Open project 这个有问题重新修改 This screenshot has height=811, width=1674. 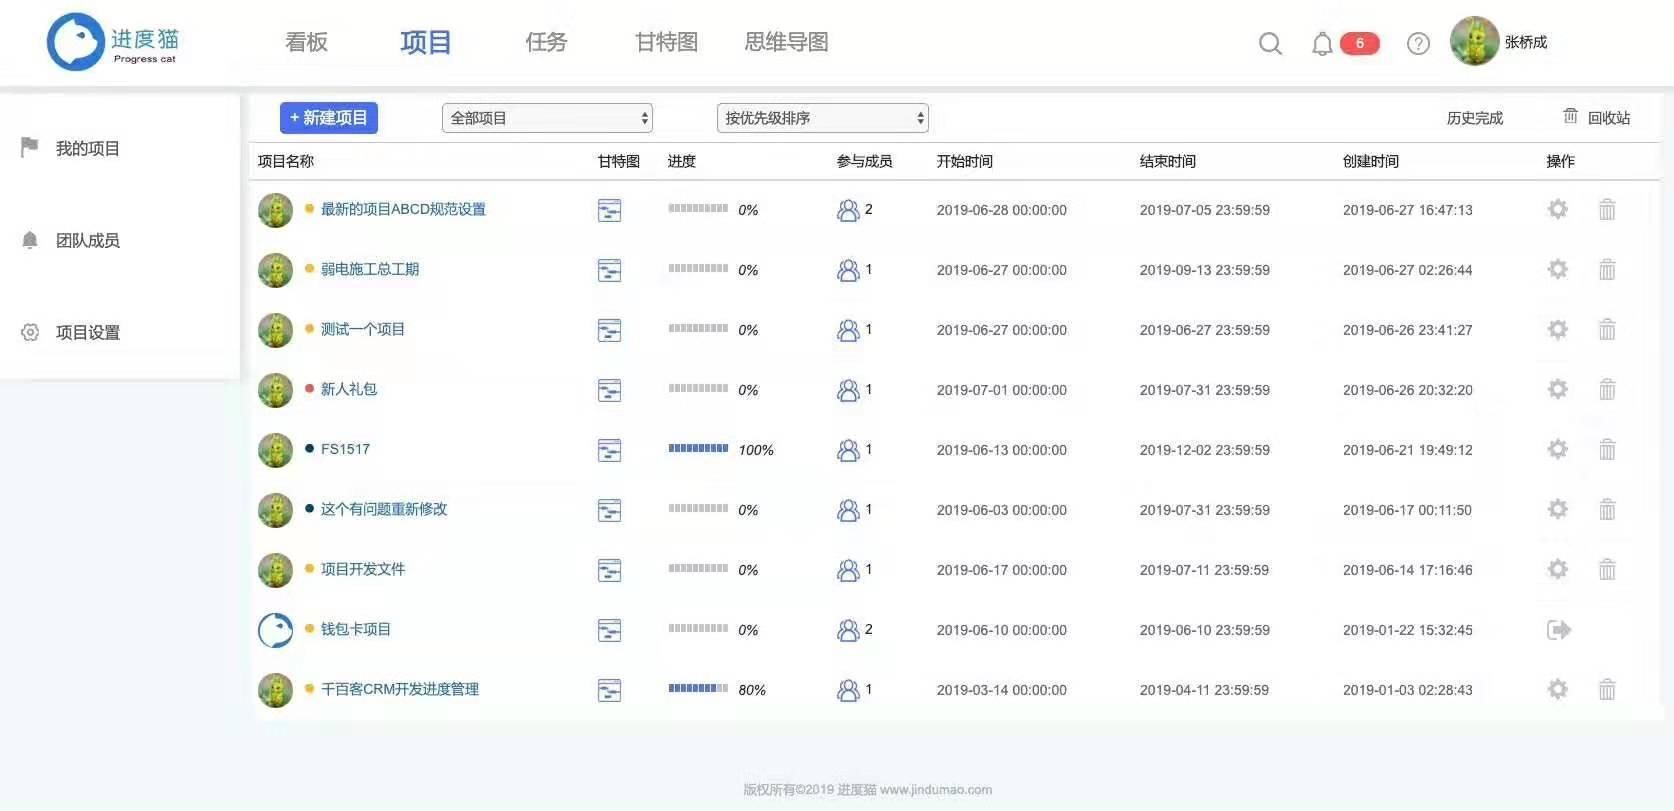(x=384, y=509)
